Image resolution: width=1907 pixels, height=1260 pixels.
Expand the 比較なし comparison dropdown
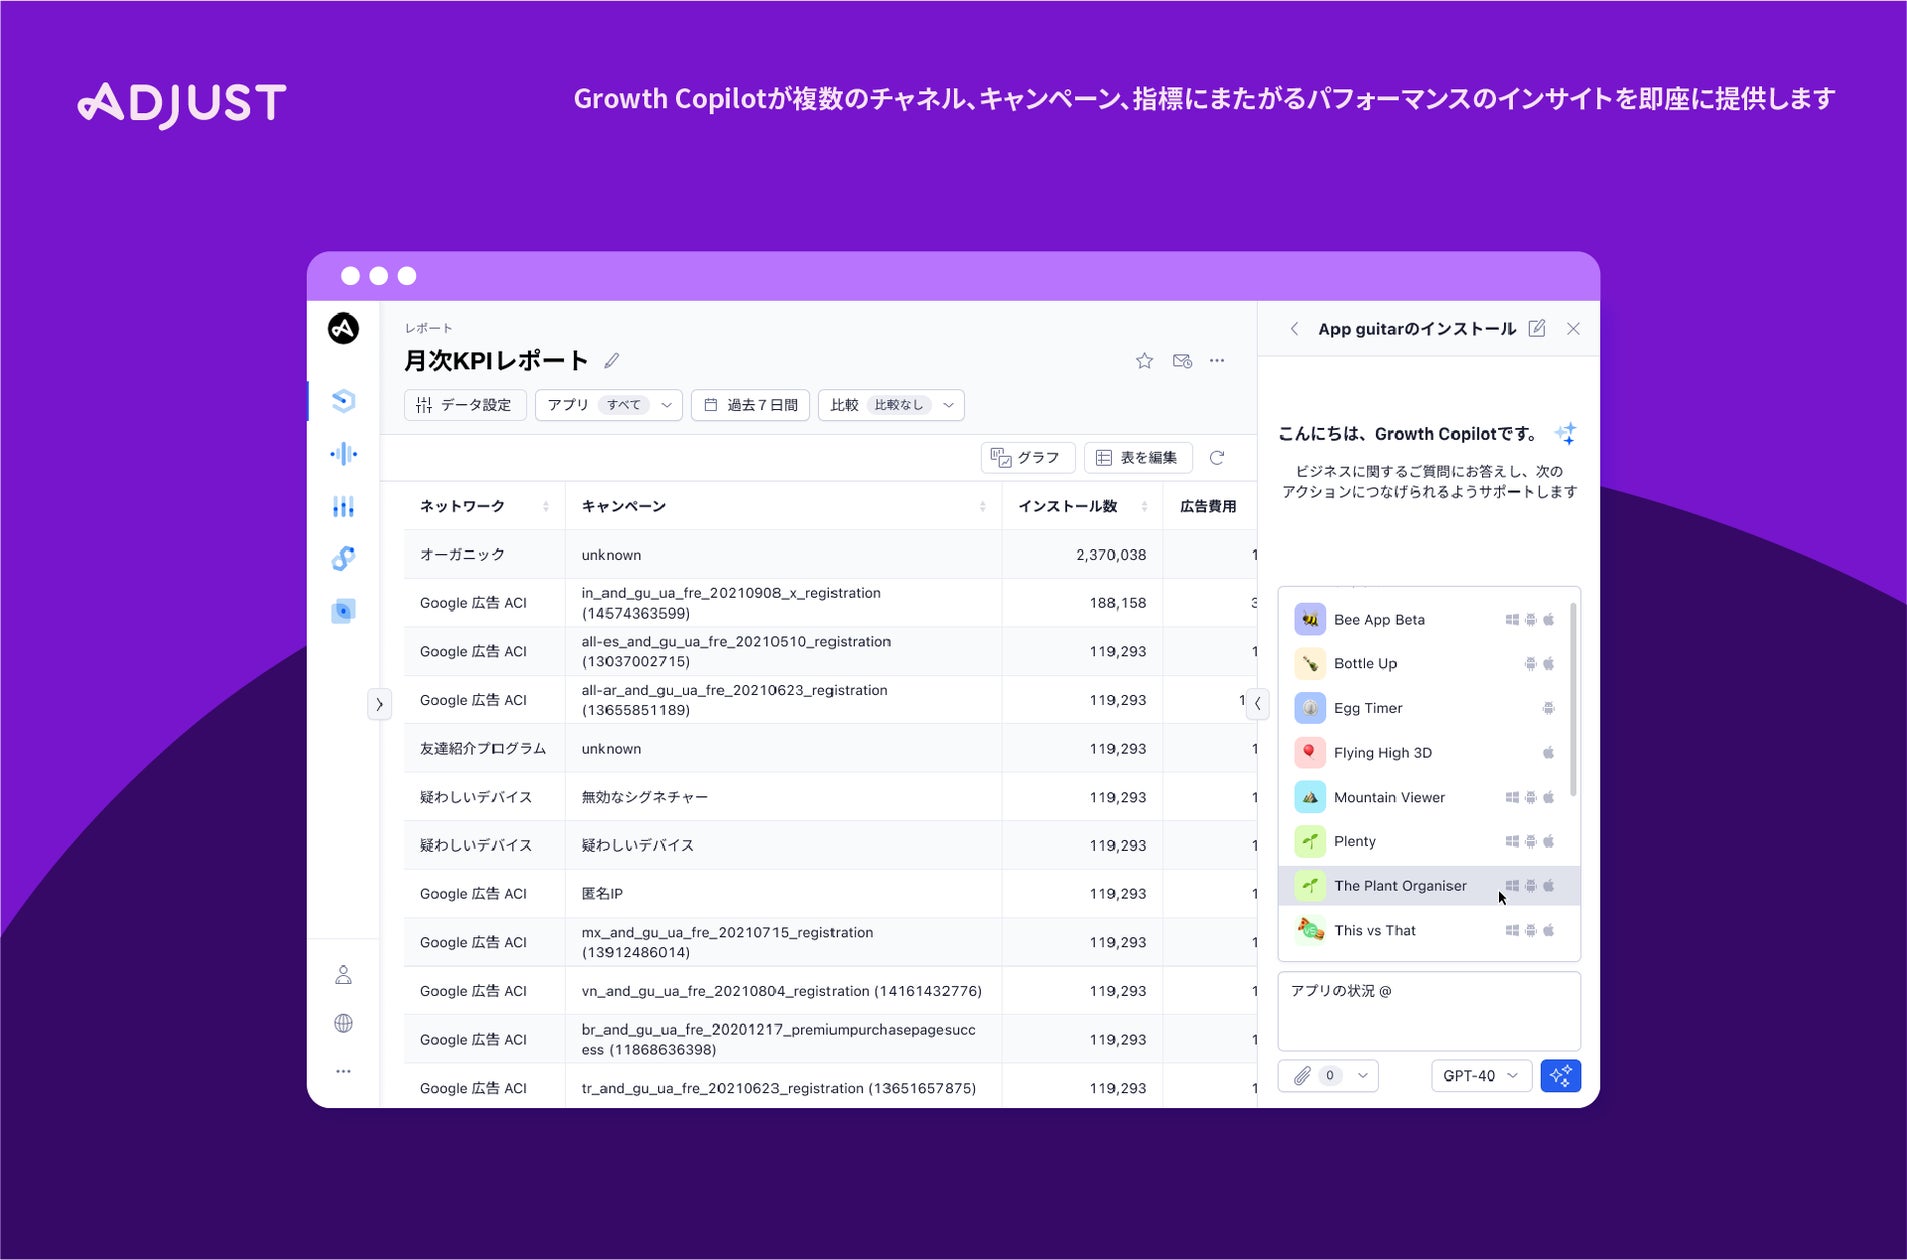coord(891,405)
